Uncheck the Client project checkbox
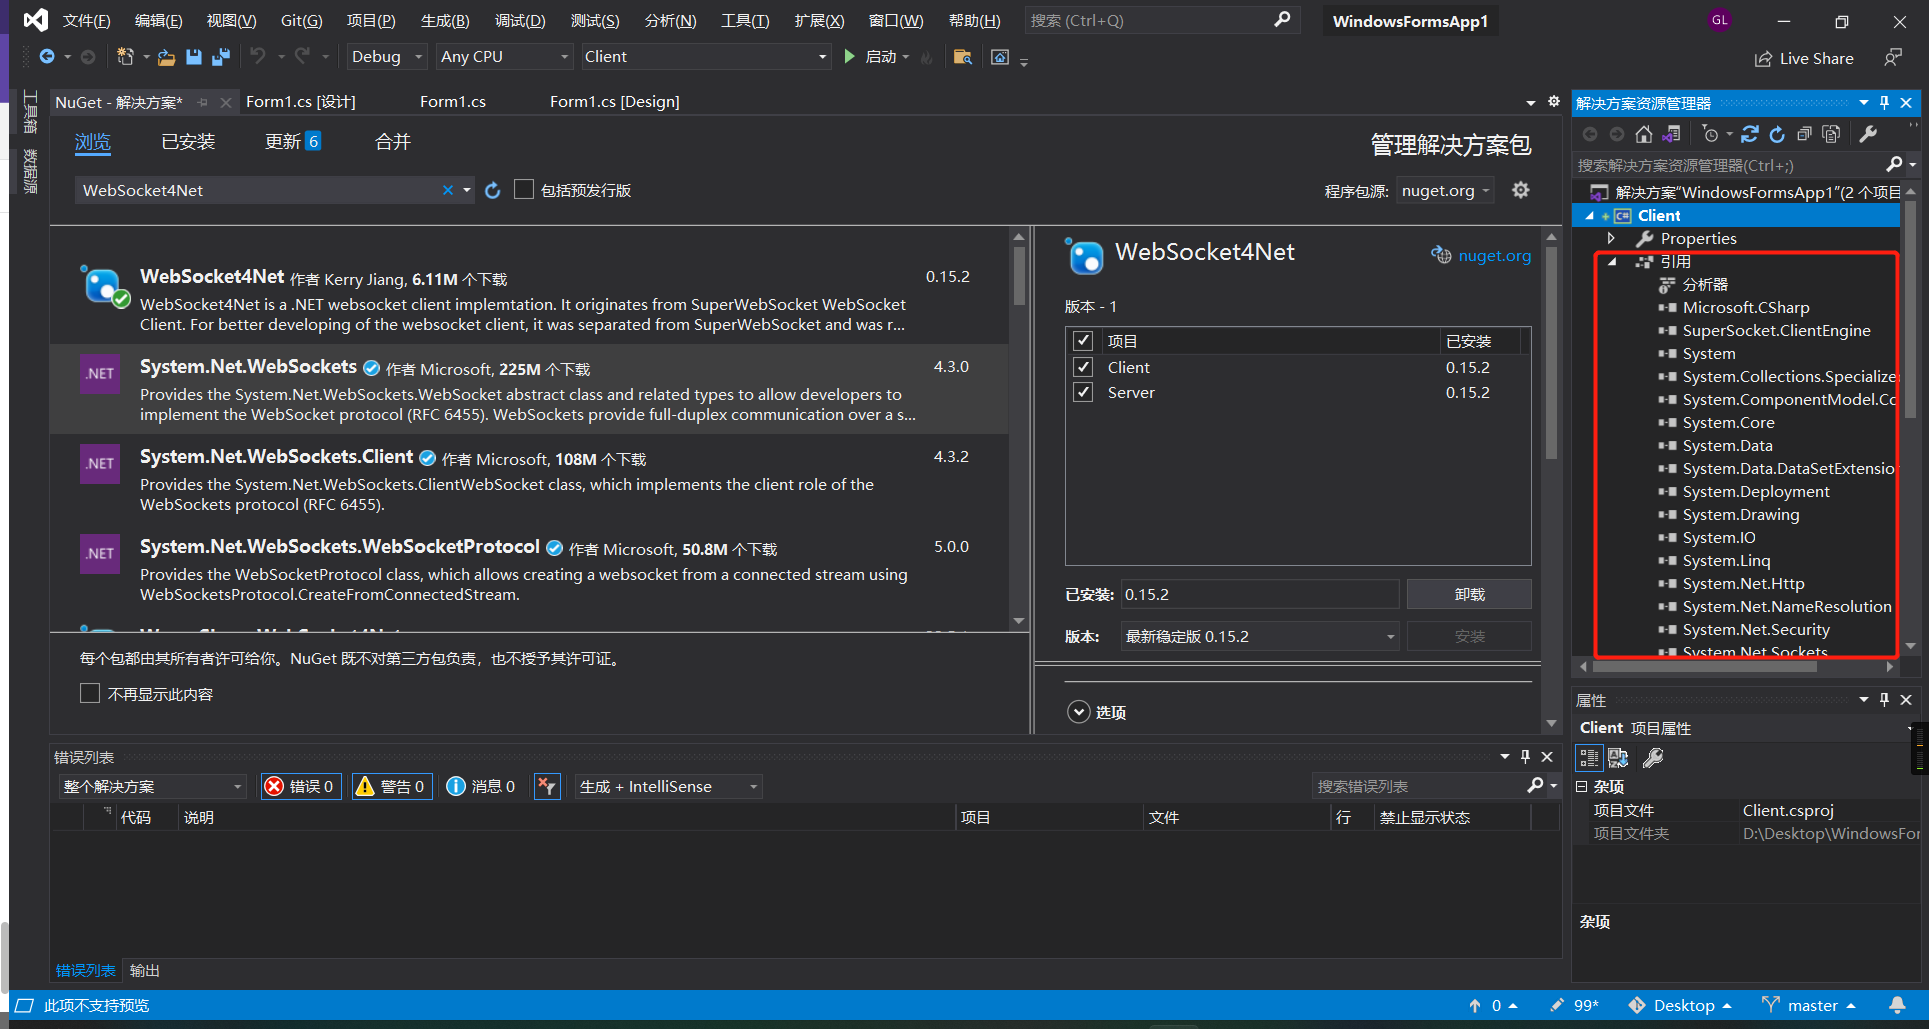Screen dimensions: 1929x1029 tap(1083, 367)
